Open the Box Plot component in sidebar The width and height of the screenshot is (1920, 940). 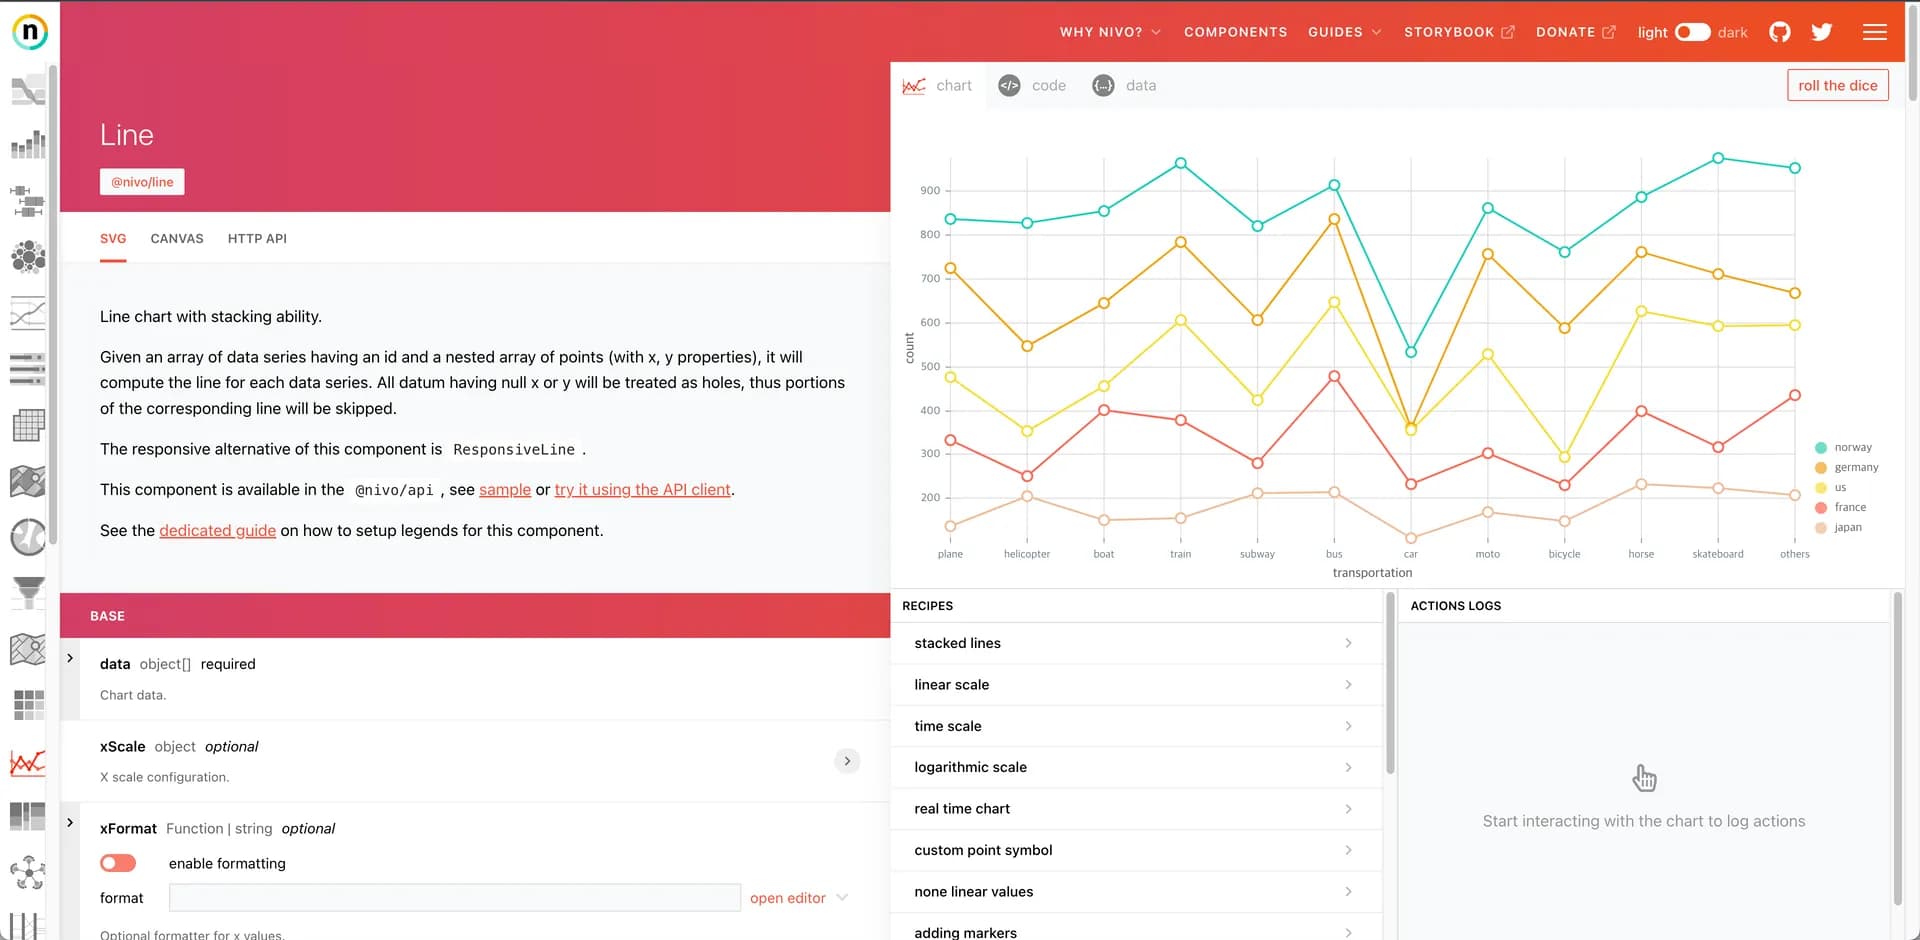(28, 201)
